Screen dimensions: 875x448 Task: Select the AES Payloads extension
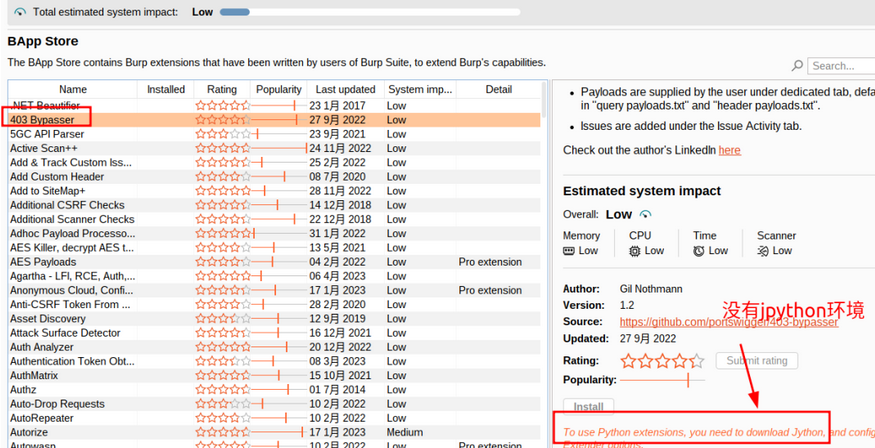(274, 262)
